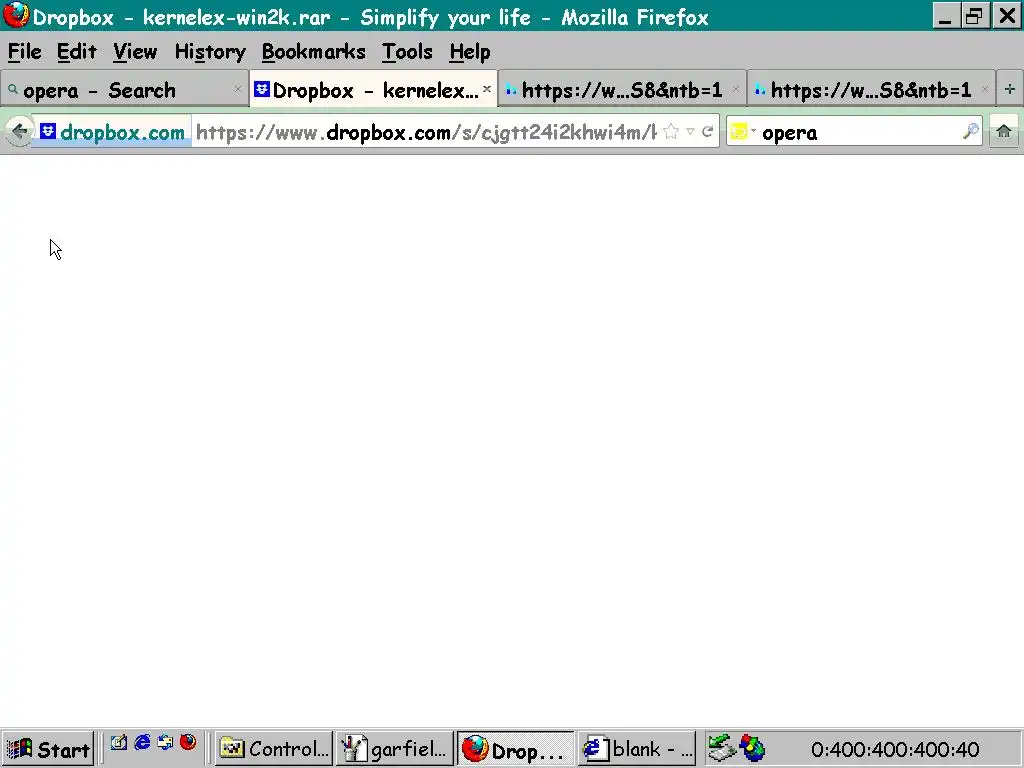
Task: Click the magnifier icon in the search box
Action: 970,132
